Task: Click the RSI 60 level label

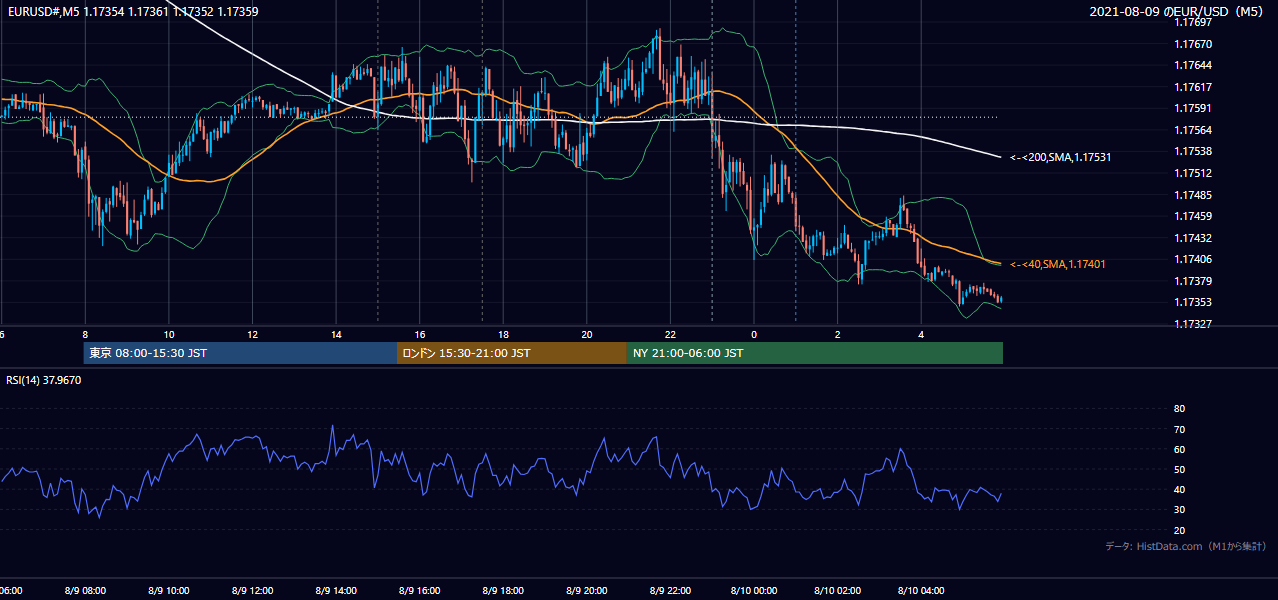Action: pyautogui.click(x=1179, y=449)
